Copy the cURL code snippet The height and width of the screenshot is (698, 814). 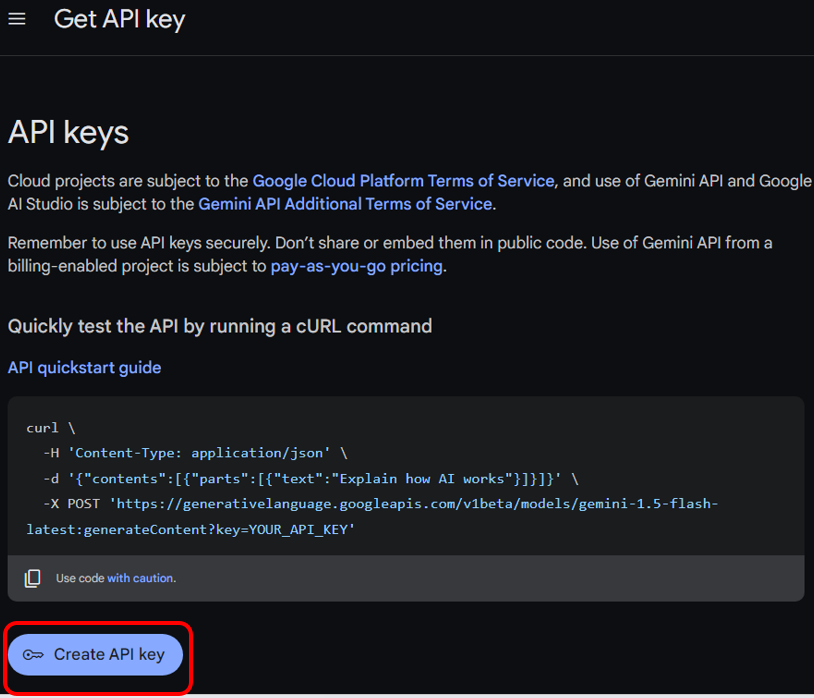33,578
